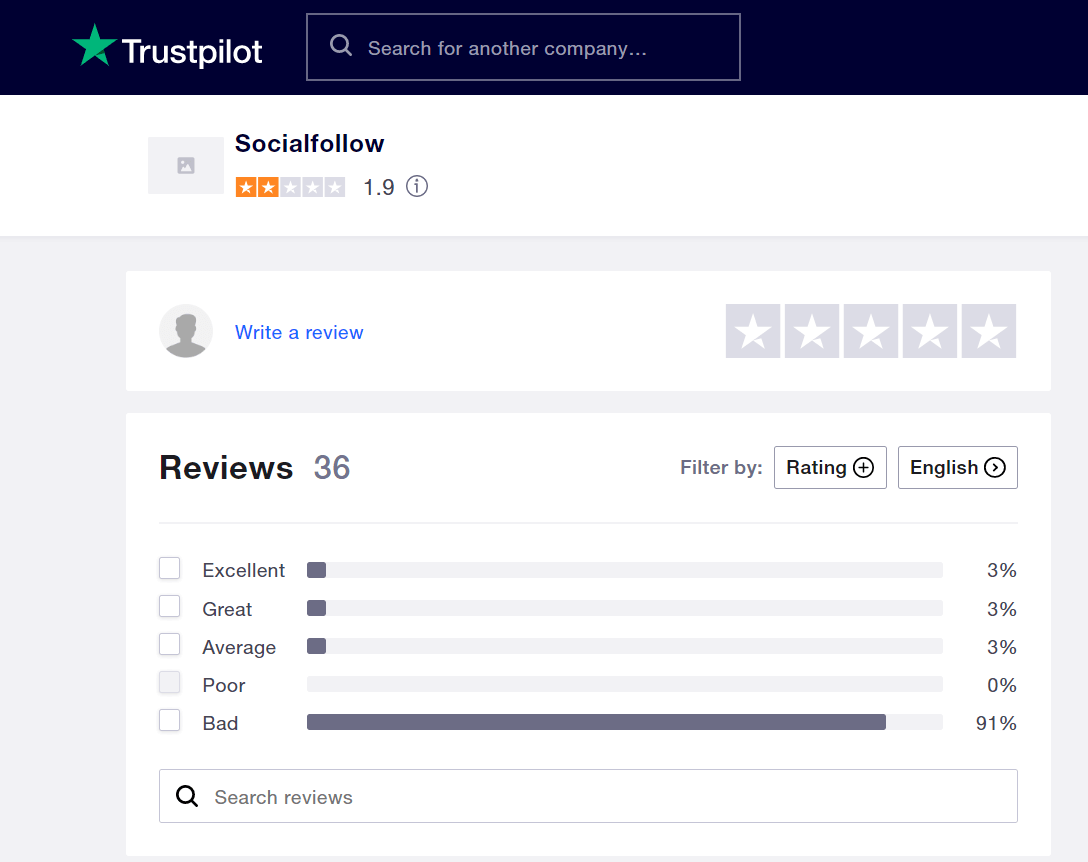1088x862 pixels.
Task: Open the Rating filter dropdown
Action: click(830, 468)
